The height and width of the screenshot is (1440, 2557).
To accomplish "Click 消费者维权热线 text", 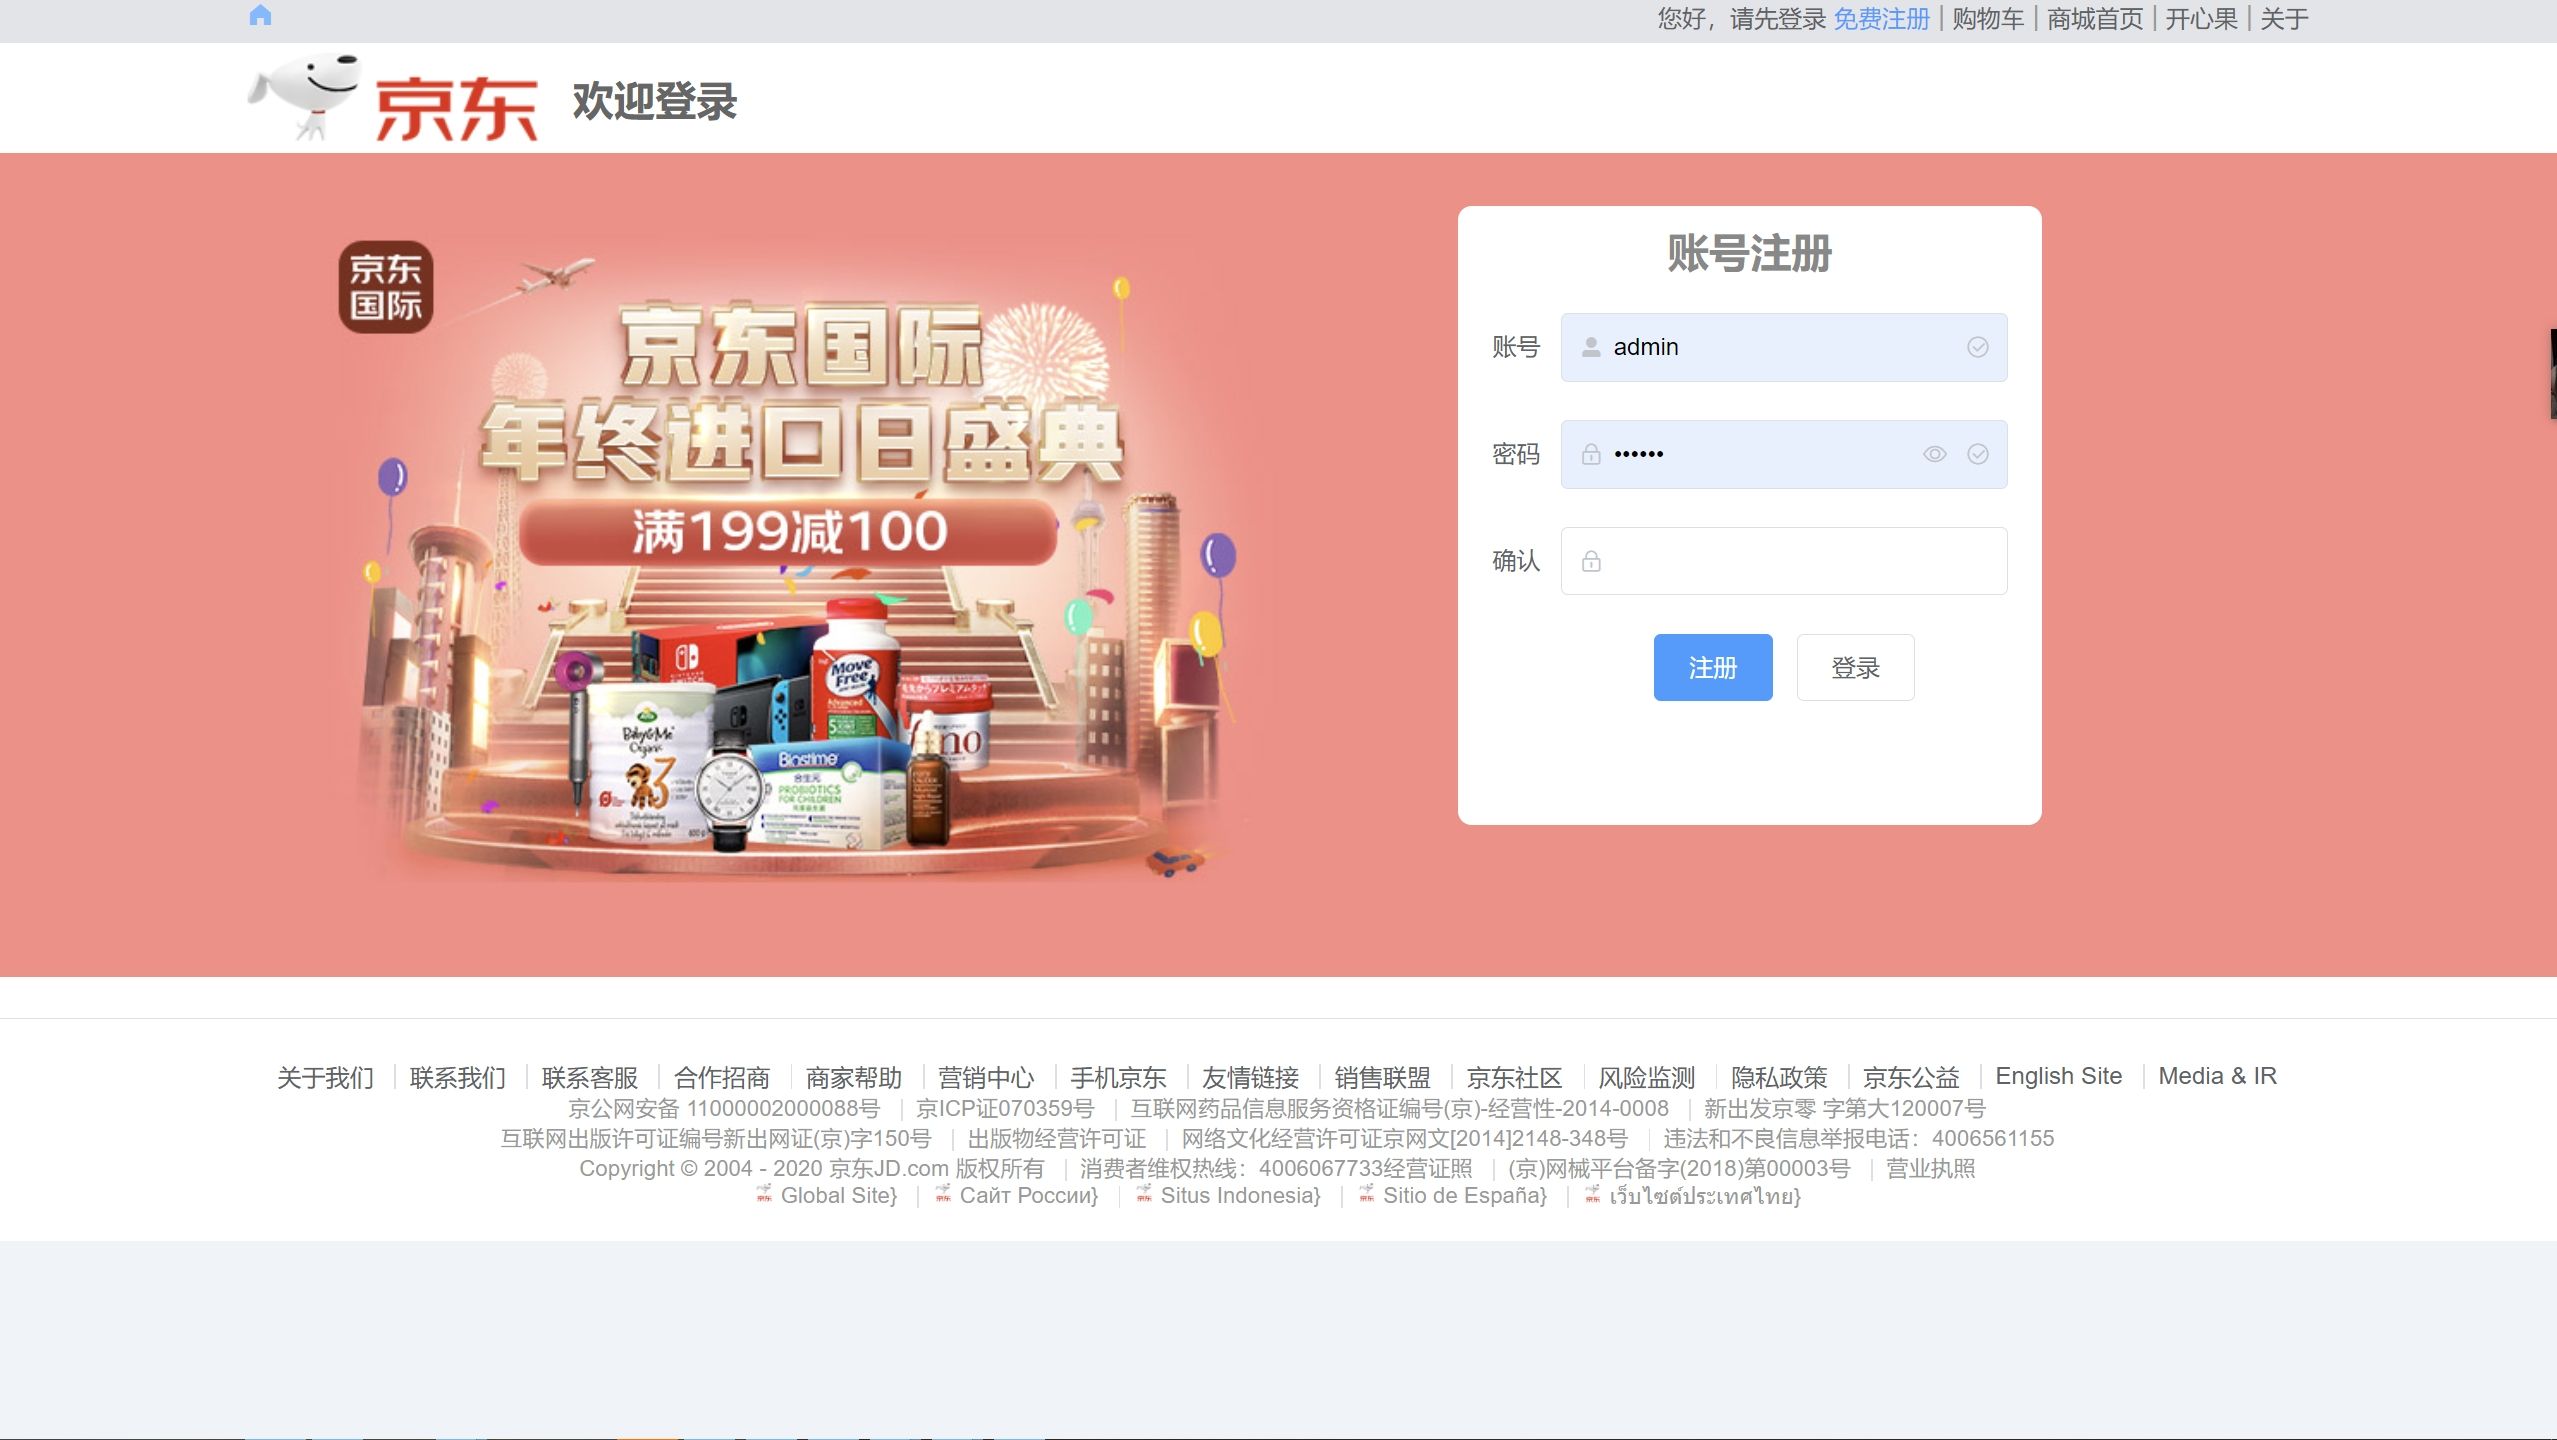I will (x=1276, y=1168).
